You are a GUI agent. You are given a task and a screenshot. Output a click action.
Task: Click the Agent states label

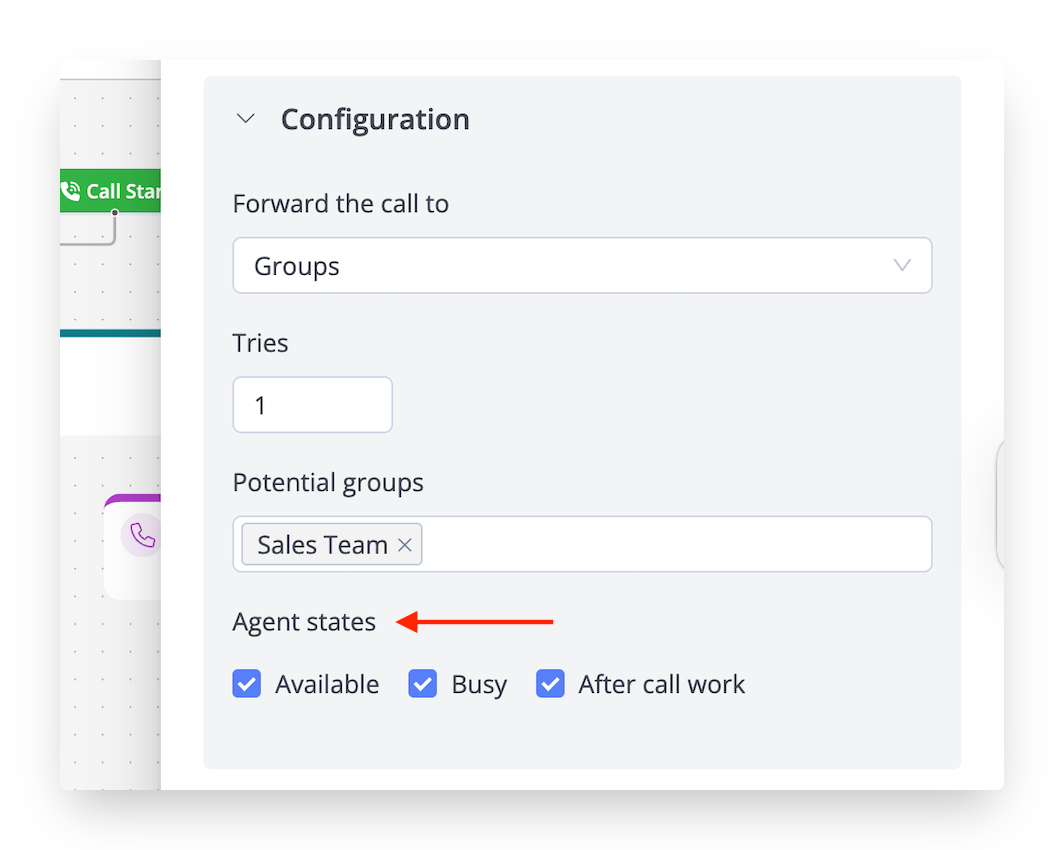point(304,622)
